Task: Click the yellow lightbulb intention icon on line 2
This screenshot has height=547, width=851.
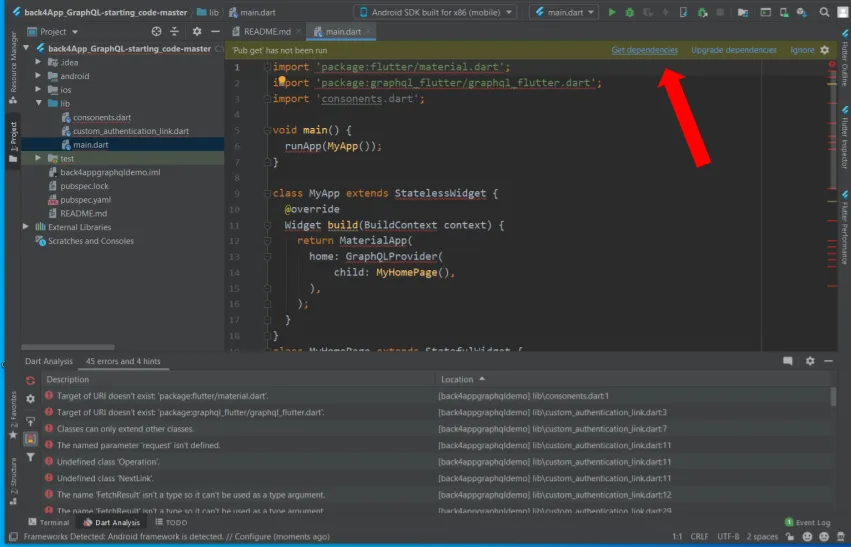Action: pyautogui.click(x=282, y=81)
